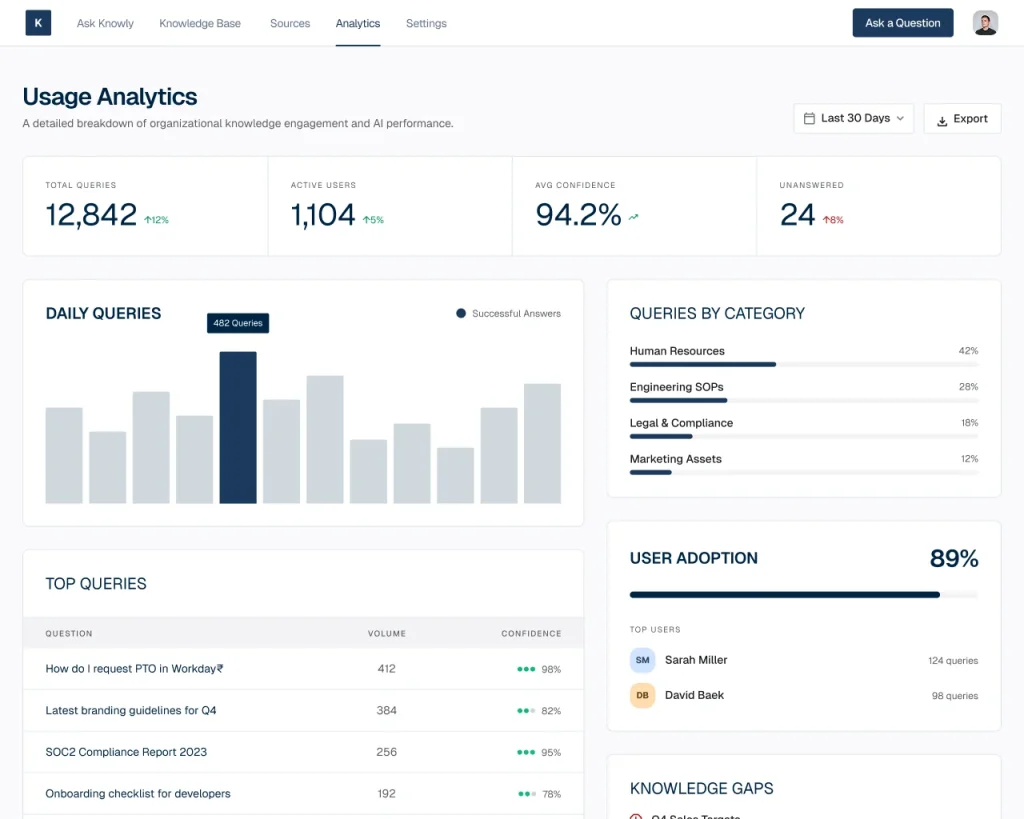Image resolution: width=1024 pixels, height=819 pixels.
Task: Click the Engineering SOPs progress bar
Action: point(804,400)
